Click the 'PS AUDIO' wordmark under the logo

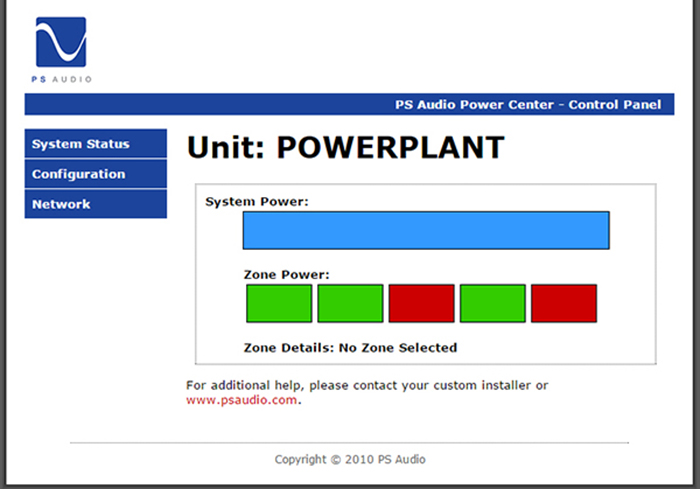(62, 79)
